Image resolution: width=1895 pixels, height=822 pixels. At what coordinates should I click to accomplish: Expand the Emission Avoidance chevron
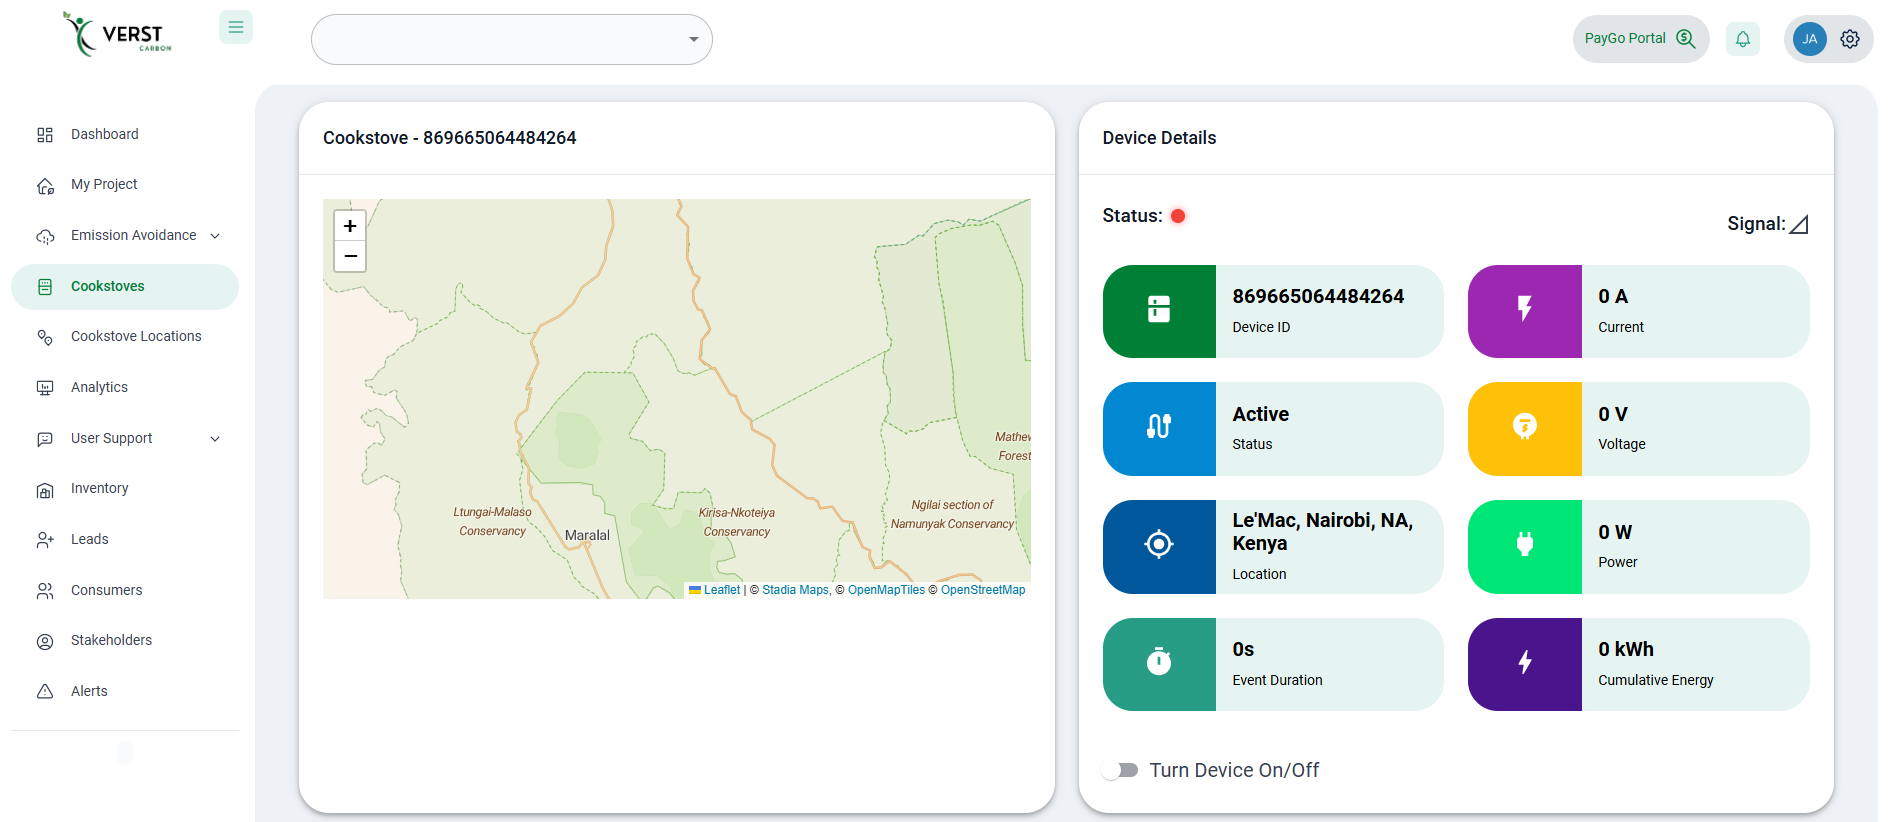(215, 236)
